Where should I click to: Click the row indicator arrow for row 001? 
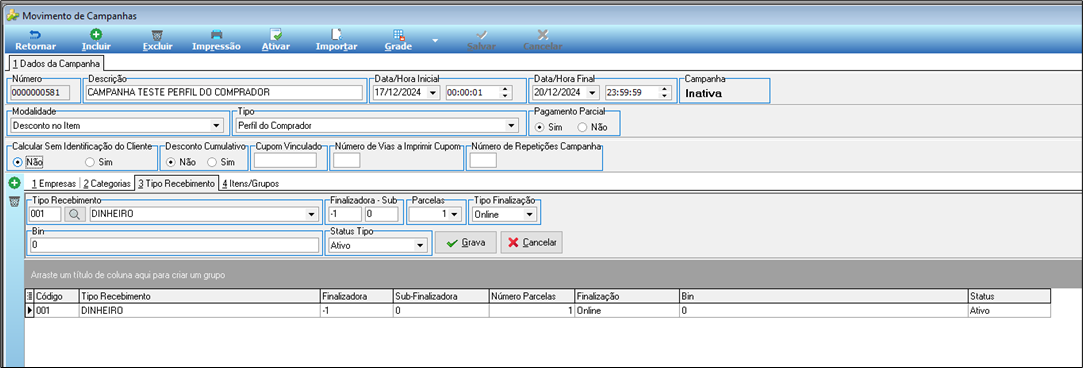click(29, 311)
